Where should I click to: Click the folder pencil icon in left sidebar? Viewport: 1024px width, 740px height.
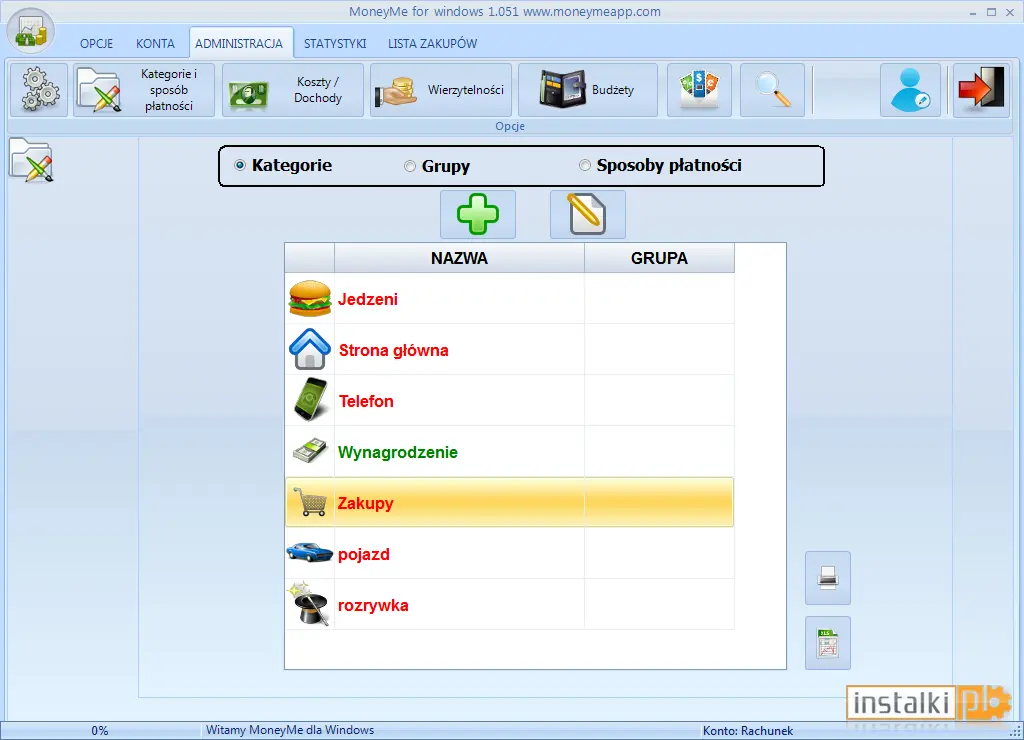pos(31,160)
